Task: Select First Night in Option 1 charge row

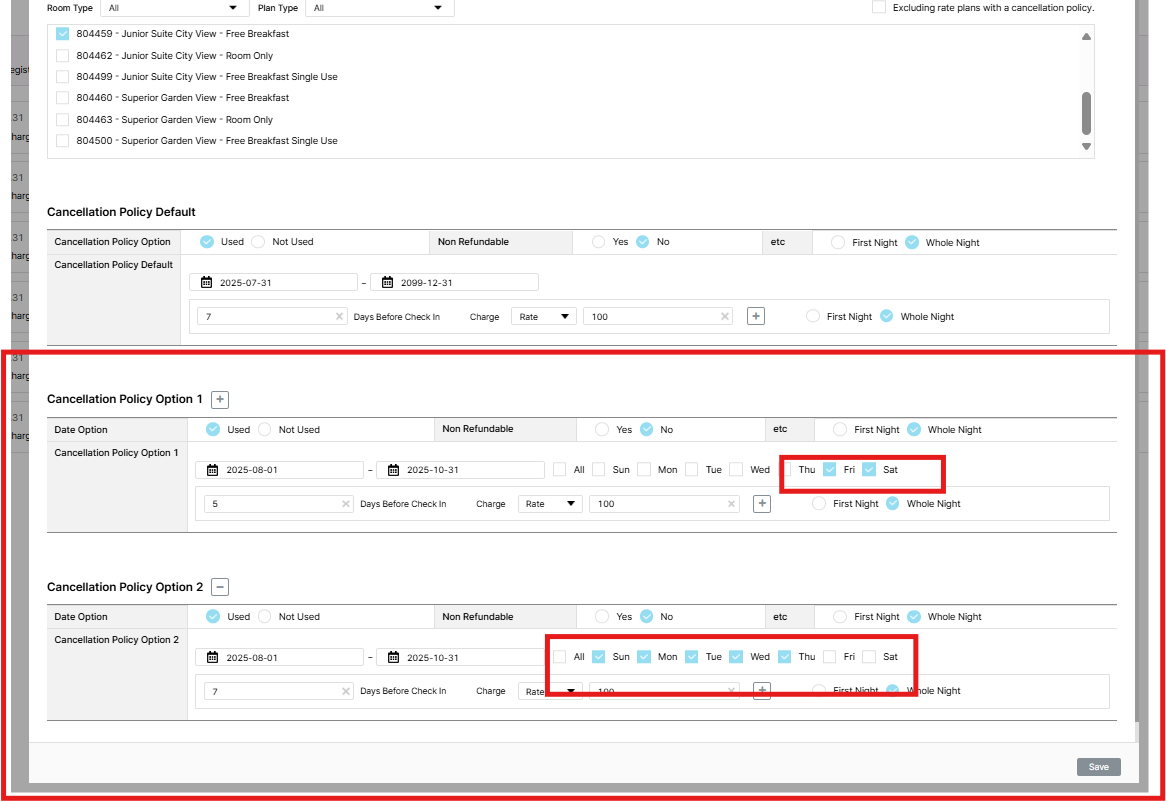Action: coord(819,504)
